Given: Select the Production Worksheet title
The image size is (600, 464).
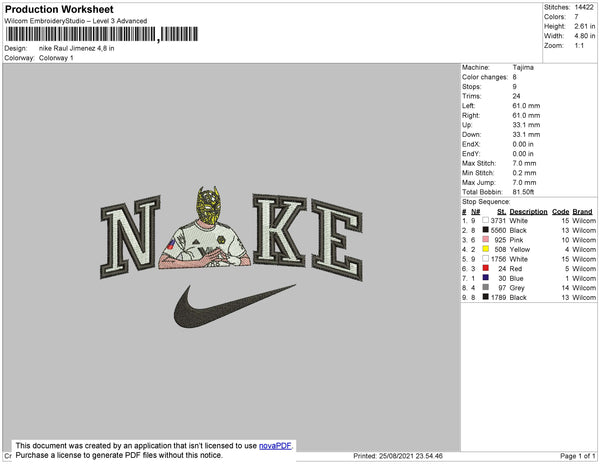Looking at the screenshot, I should (x=59, y=9).
